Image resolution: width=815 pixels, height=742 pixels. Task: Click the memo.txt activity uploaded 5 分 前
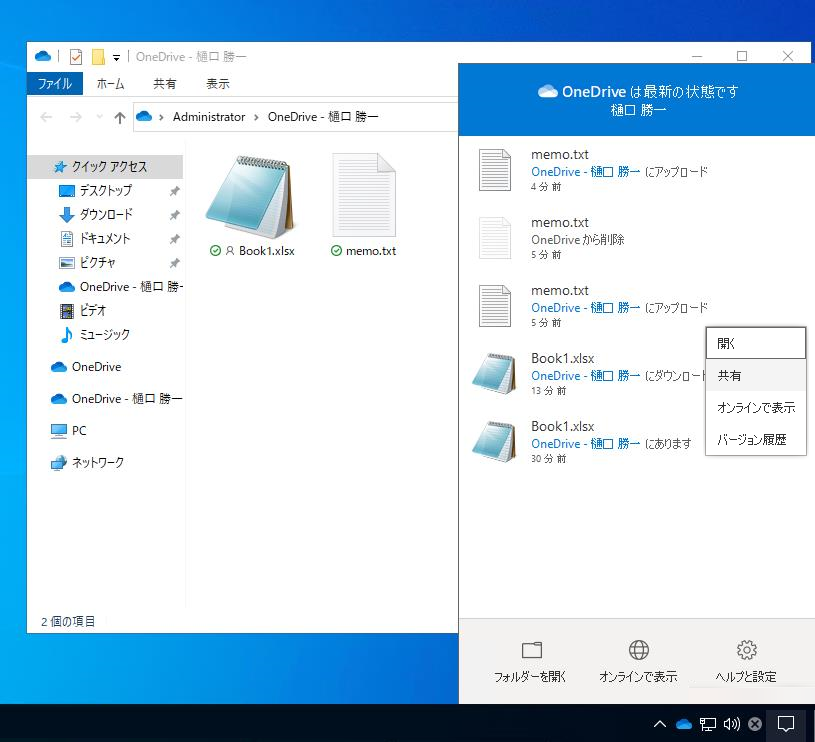click(637, 306)
